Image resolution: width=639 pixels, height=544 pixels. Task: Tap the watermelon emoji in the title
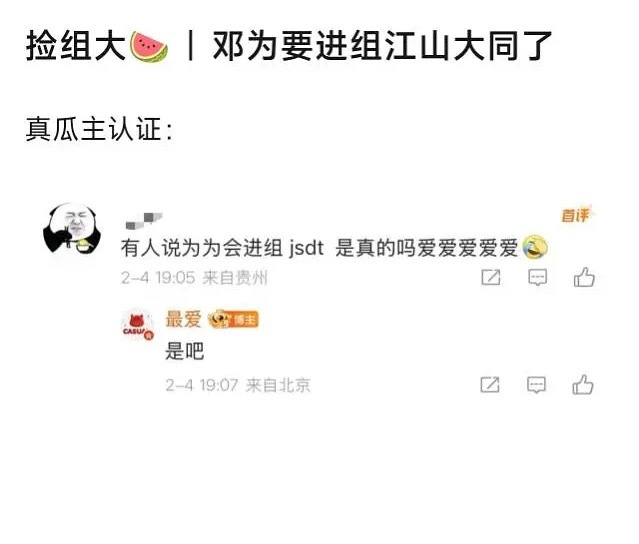pos(149,47)
